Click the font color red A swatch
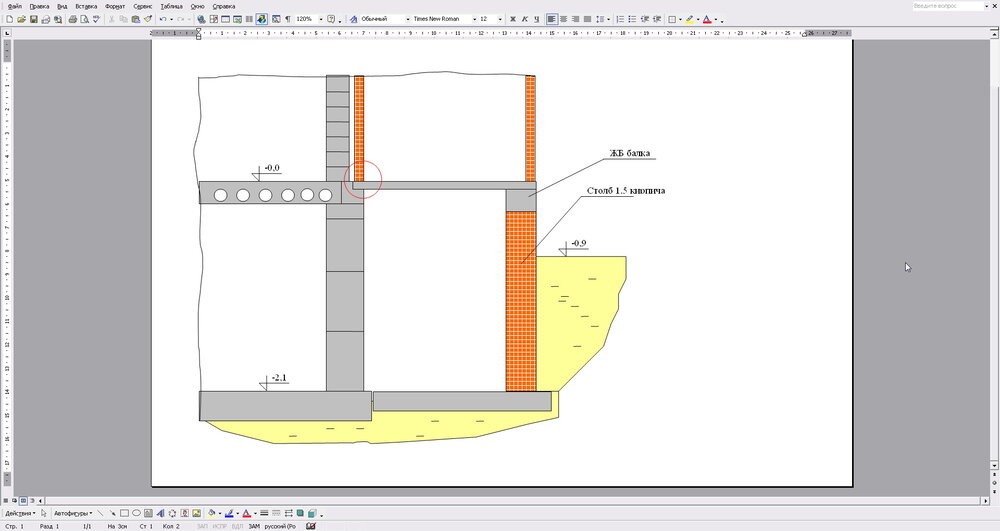1000x531 pixels. [x=707, y=19]
